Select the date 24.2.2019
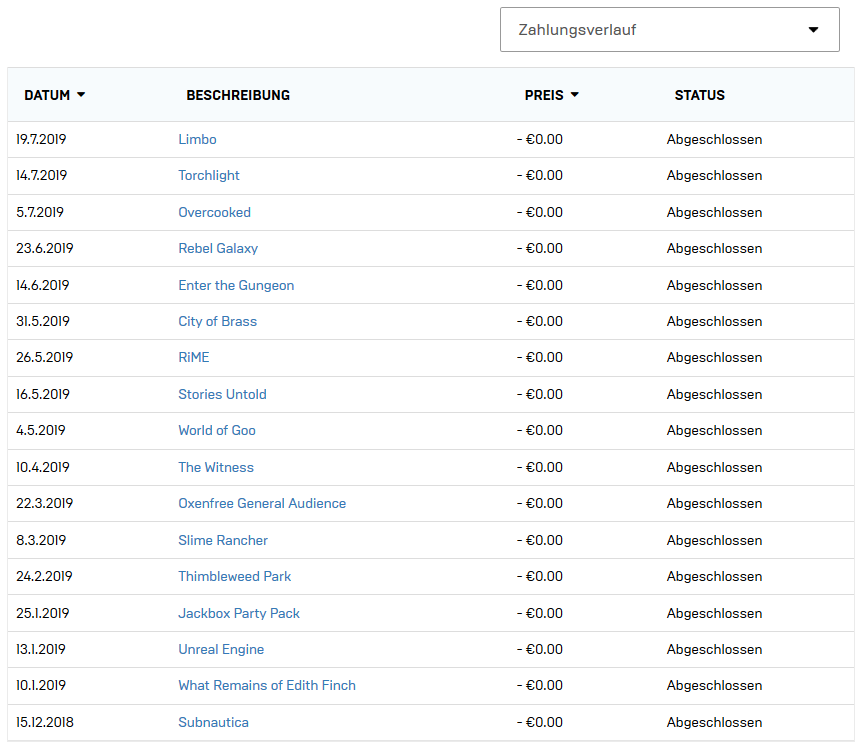The width and height of the screenshot is (862, 748). (44, 577)
